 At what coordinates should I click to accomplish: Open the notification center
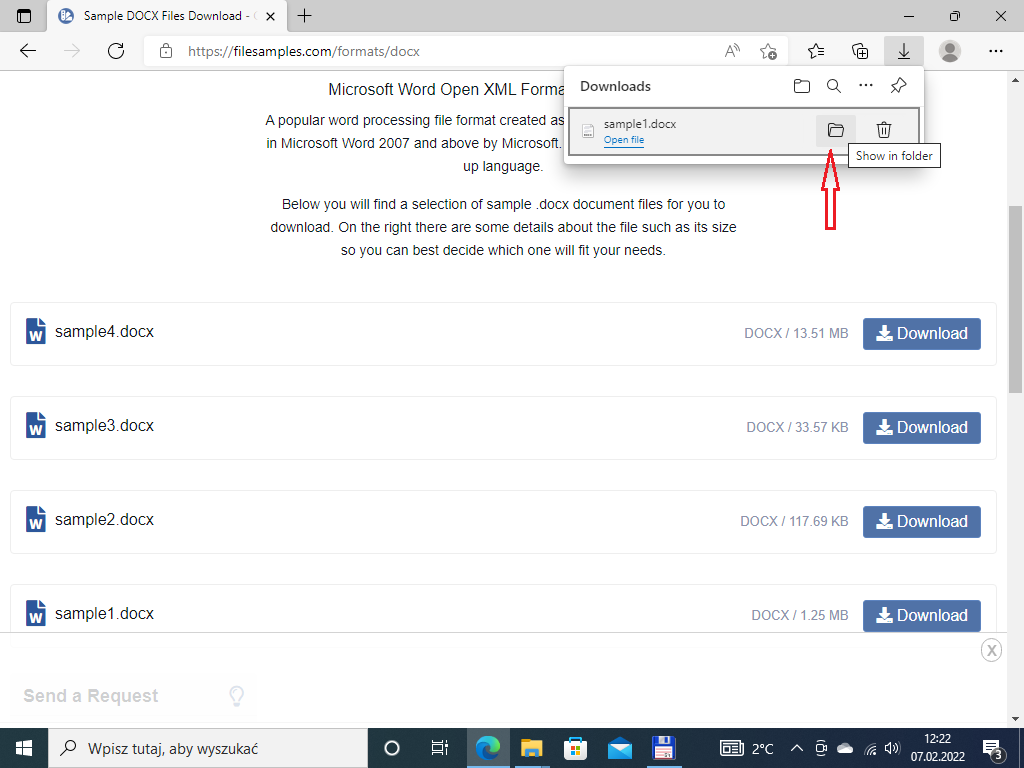(993, 748)
